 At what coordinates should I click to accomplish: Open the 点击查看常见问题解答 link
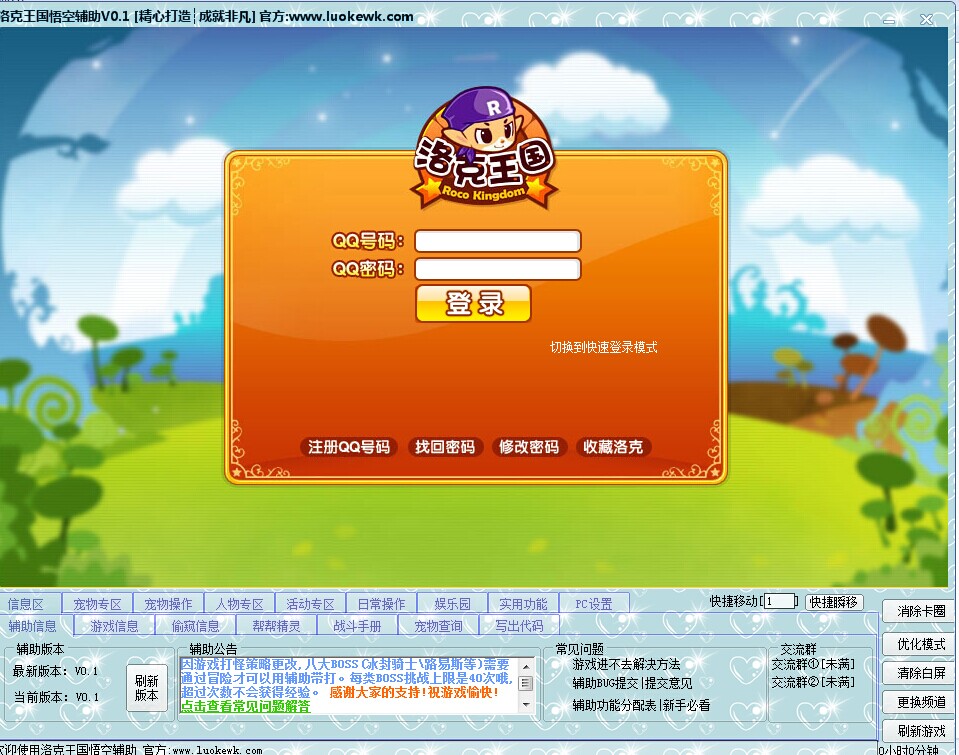tap(245, 706)
